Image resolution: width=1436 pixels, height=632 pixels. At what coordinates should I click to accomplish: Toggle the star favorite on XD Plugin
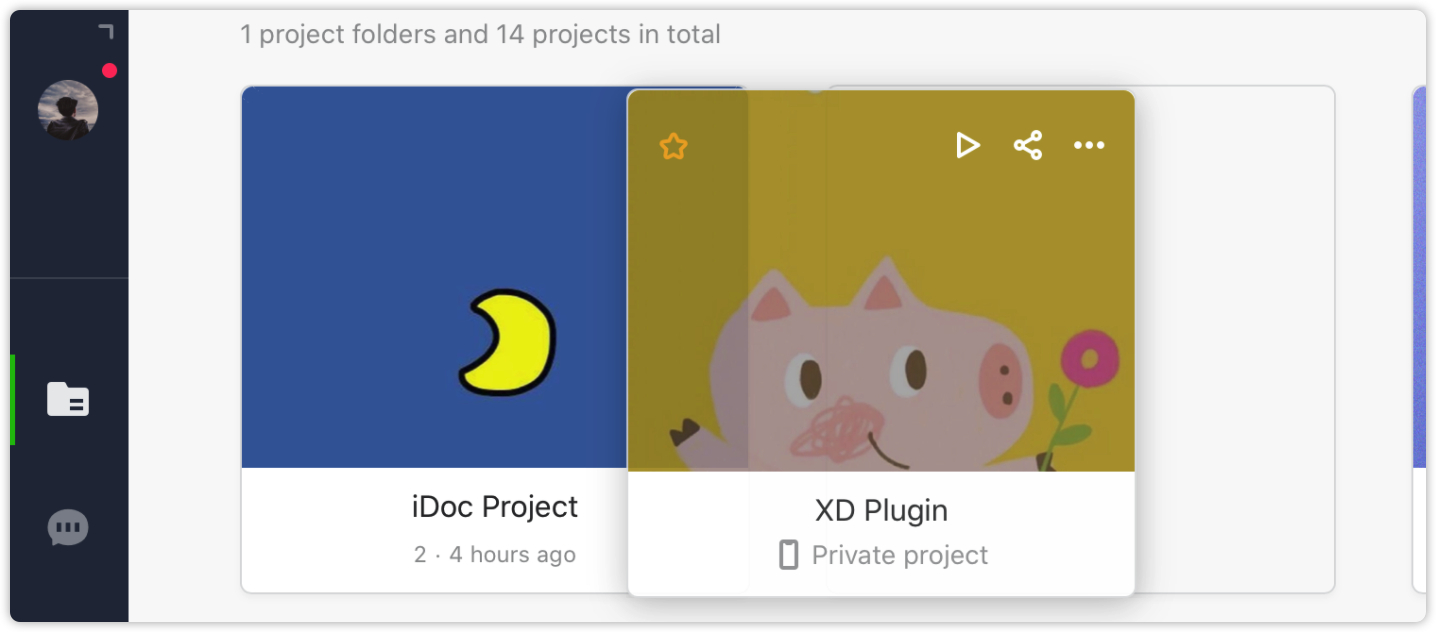tap(674, 147)
